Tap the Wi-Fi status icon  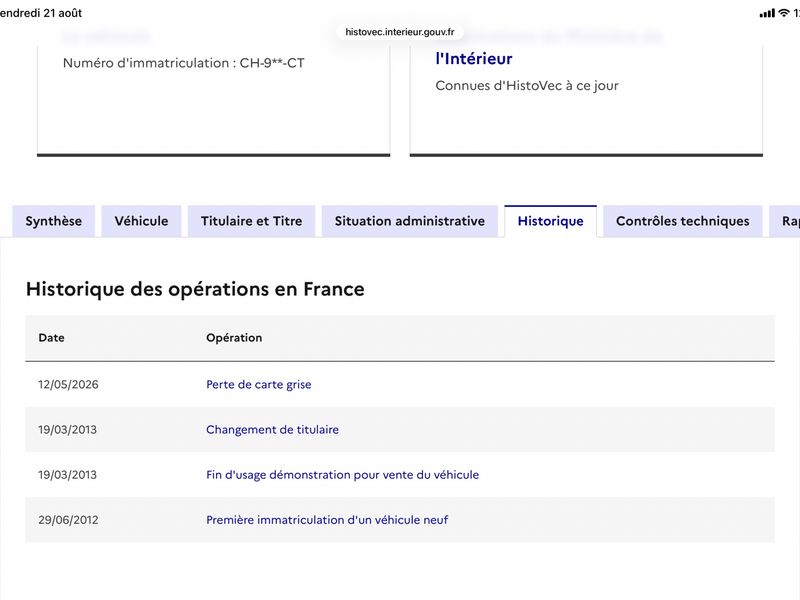coord(784,13)
